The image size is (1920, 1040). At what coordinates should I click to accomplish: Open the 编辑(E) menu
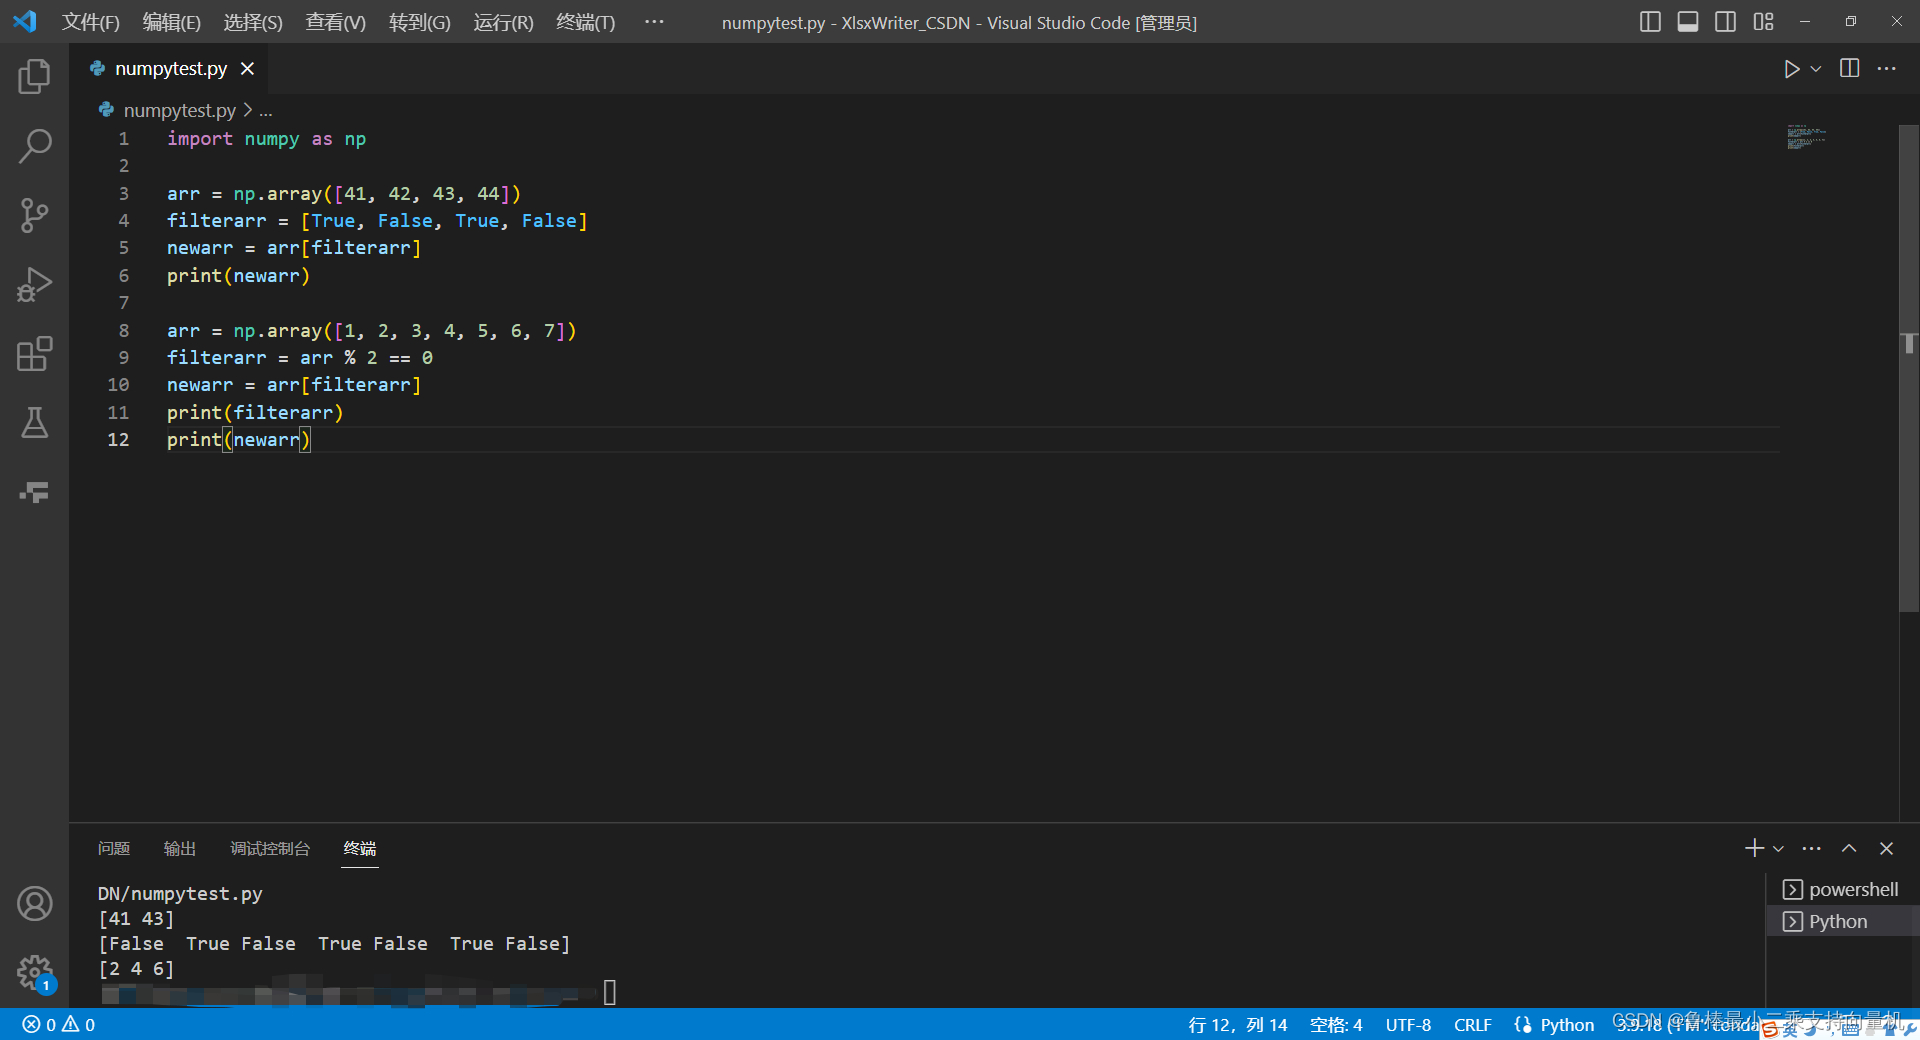click(172, 22)
